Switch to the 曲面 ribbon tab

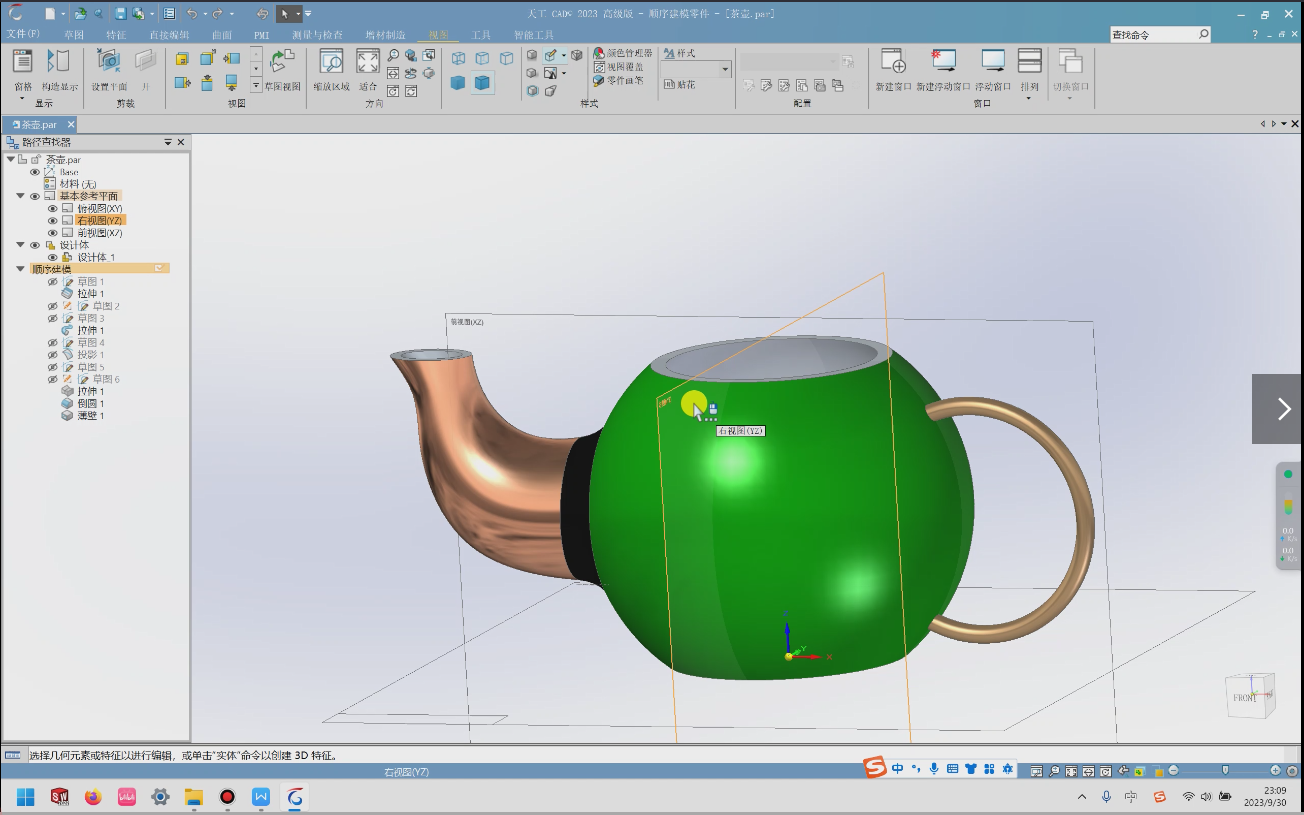pyautogui.click(x=221, y=35)
